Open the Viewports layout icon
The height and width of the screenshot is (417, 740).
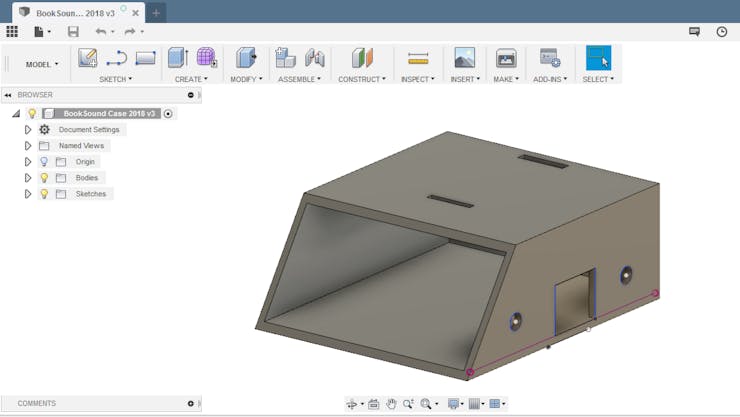coord(495,404)
